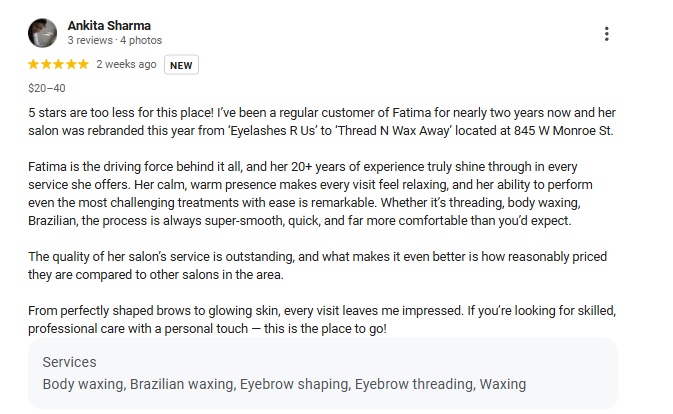Click the paragraph starting 'From perfectly shaped brows'

pyautogui.click(x=320, y=320)
